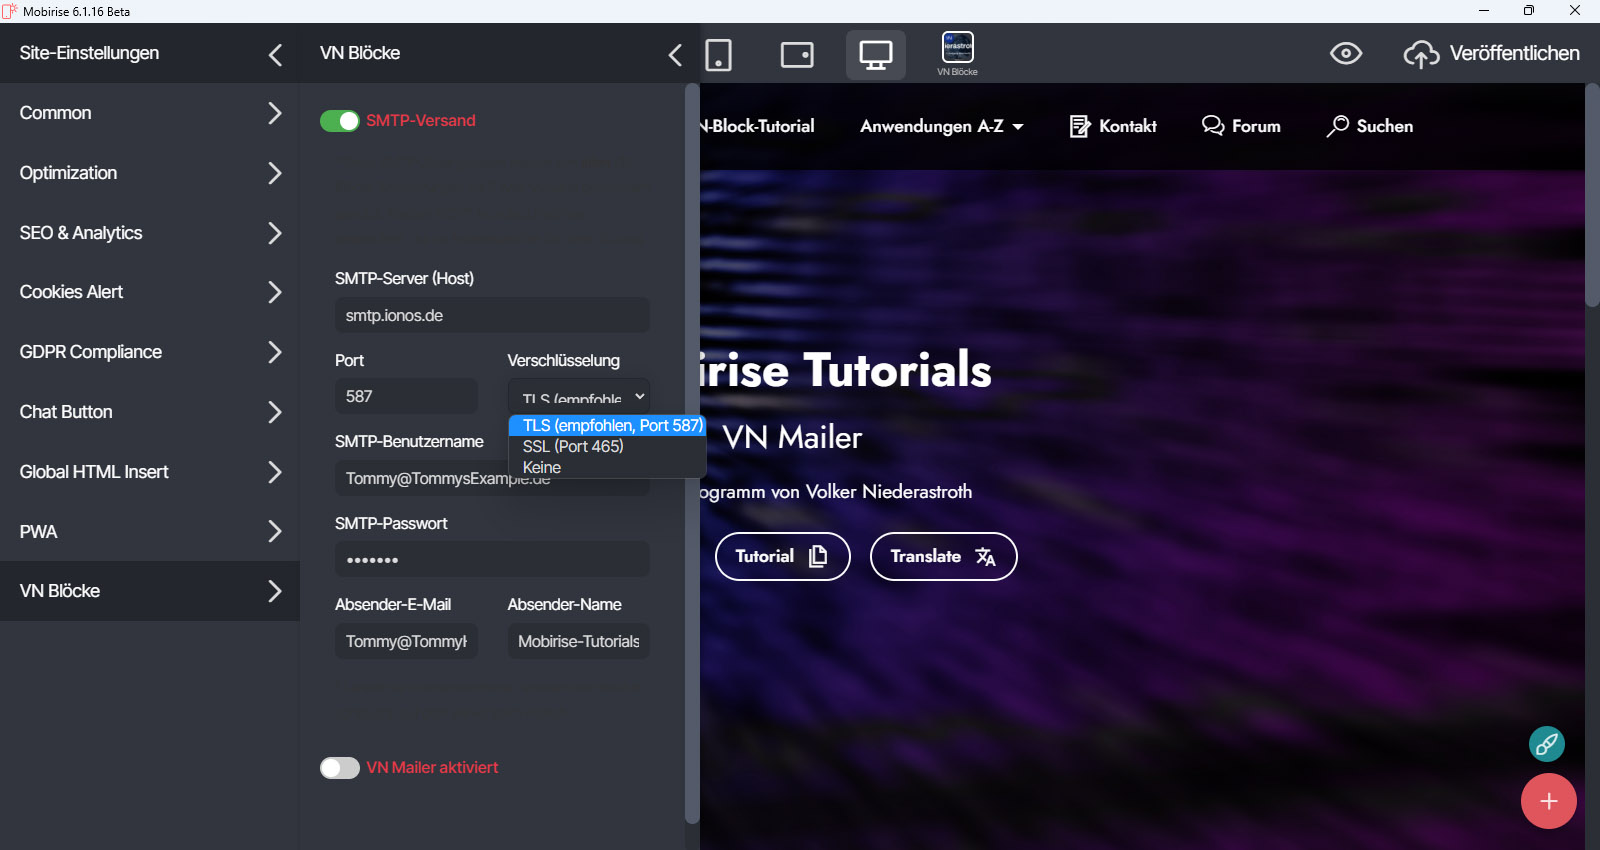Switch to tablet preview mode
The height and width of the screenshot is (850, 1600).
tap(797, 54)
